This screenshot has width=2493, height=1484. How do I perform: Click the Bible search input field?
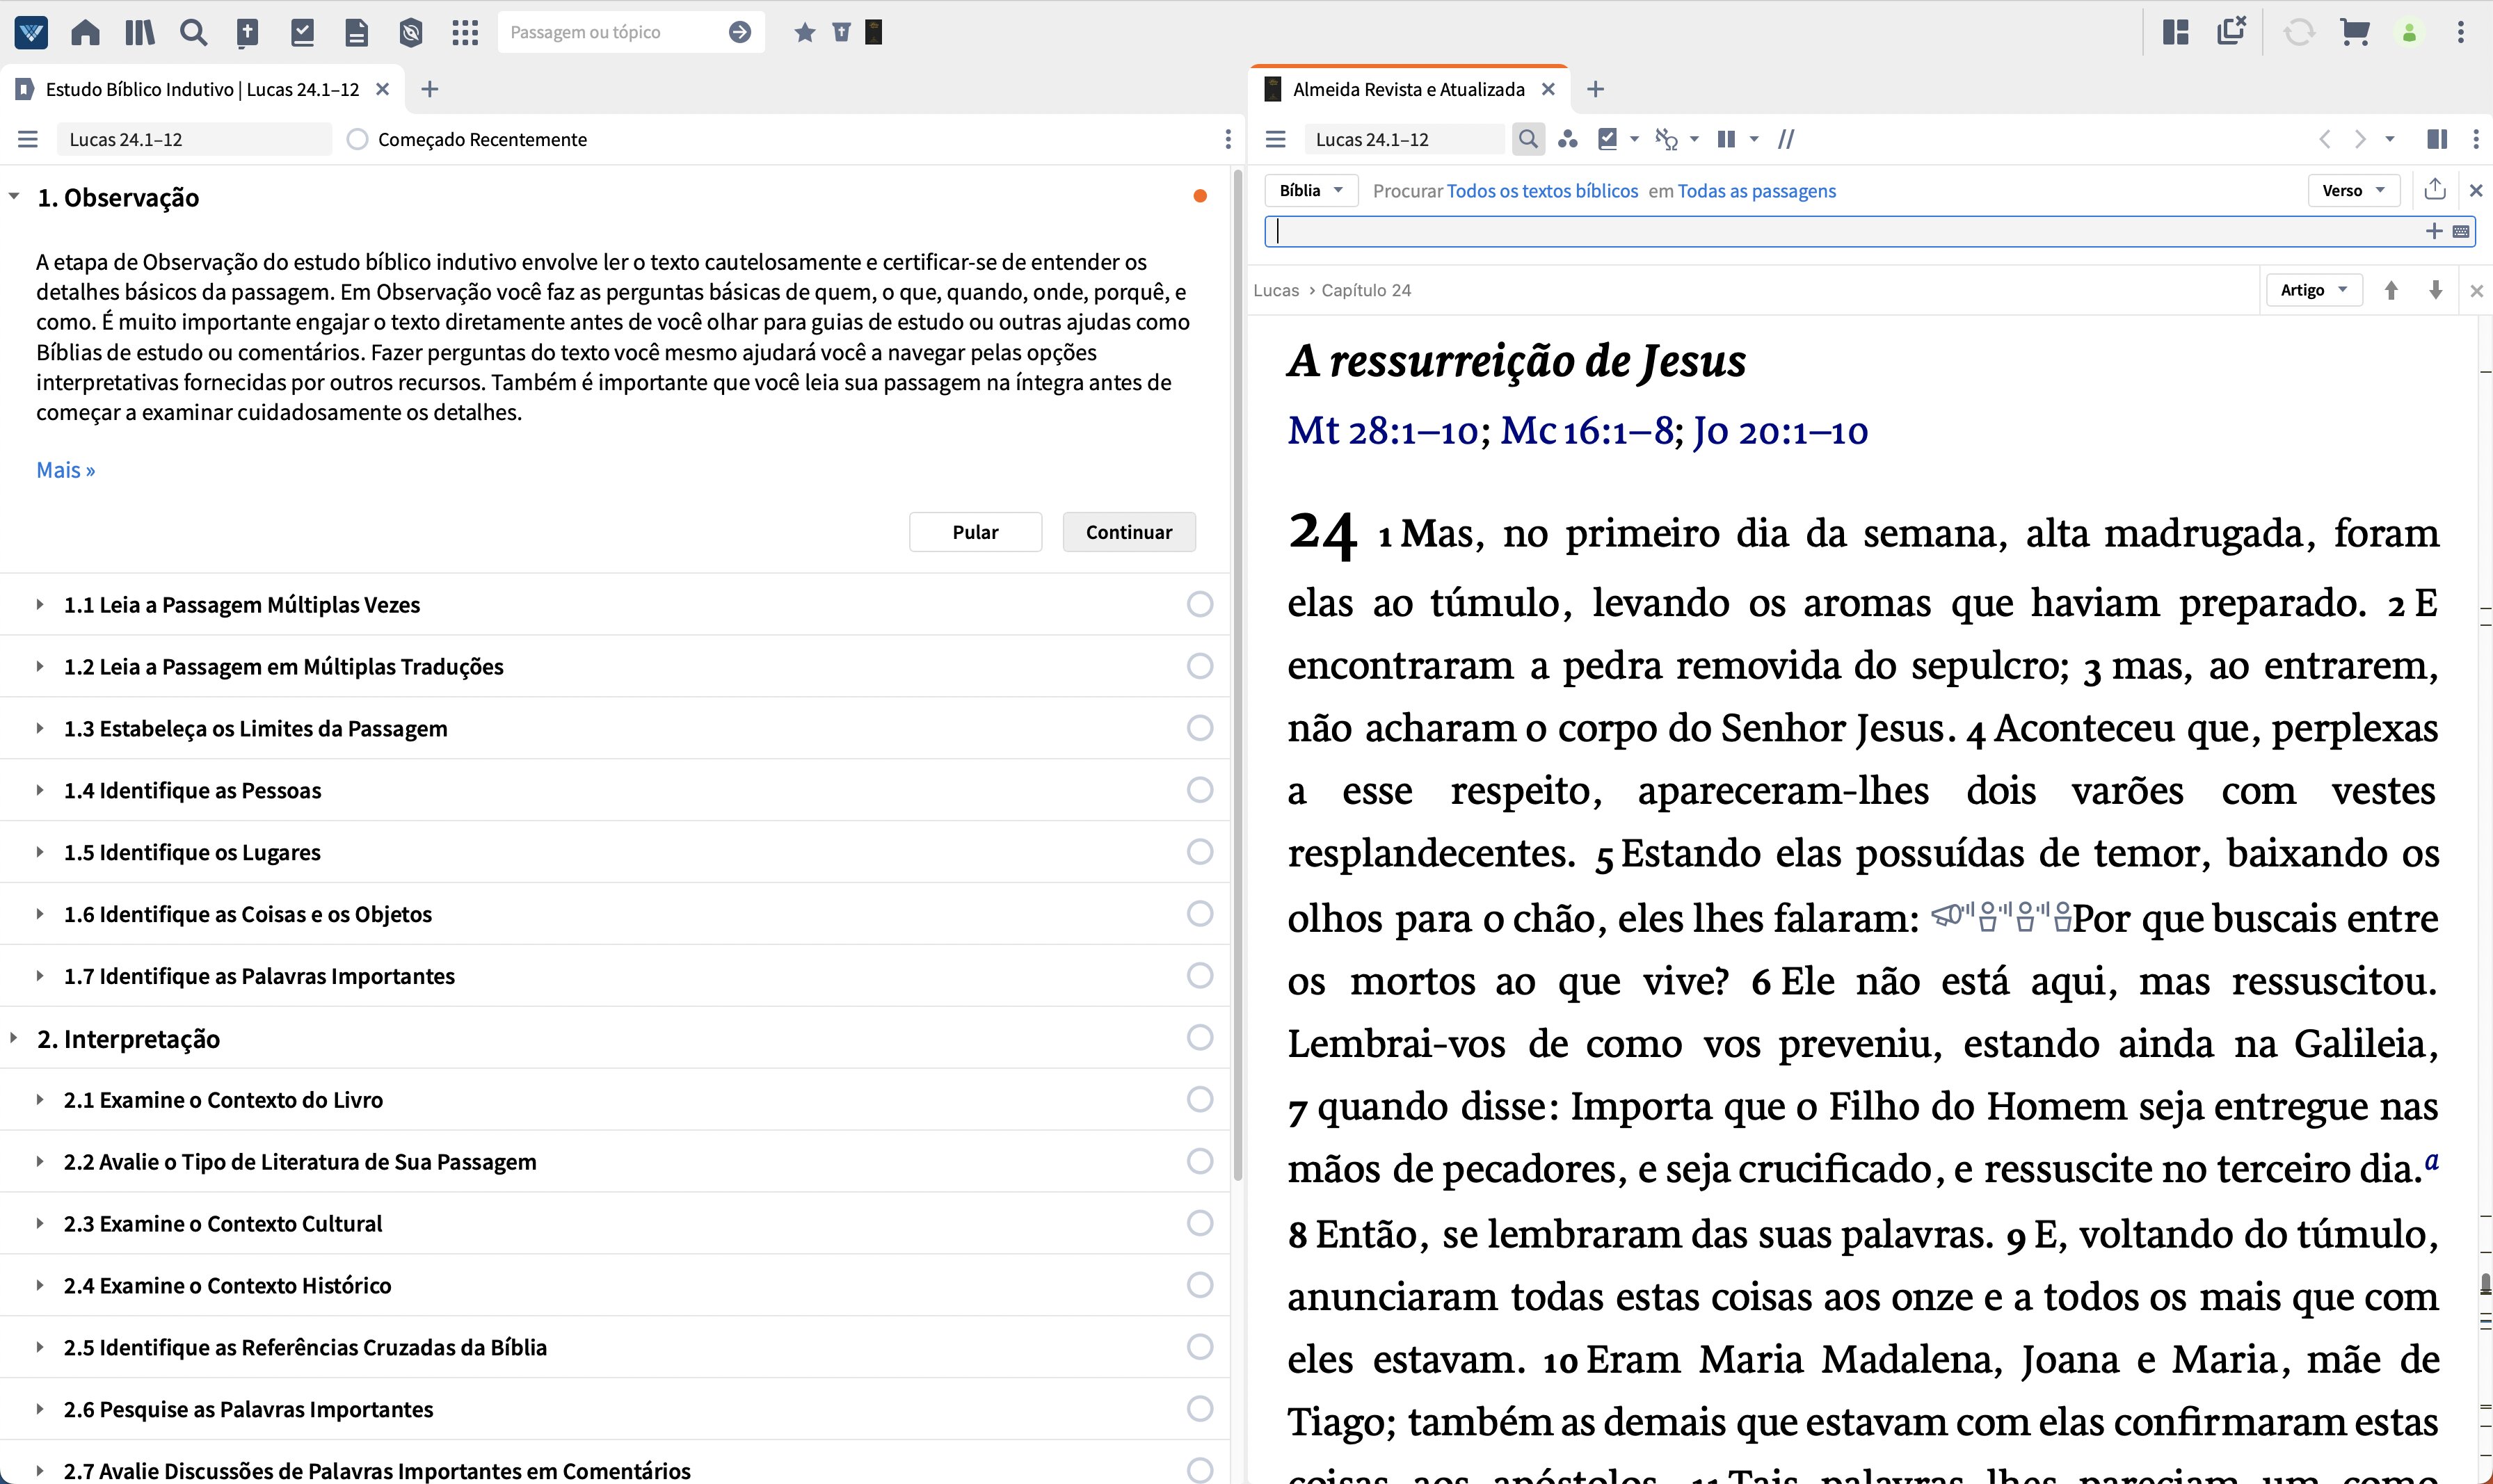pos(1845,231)
